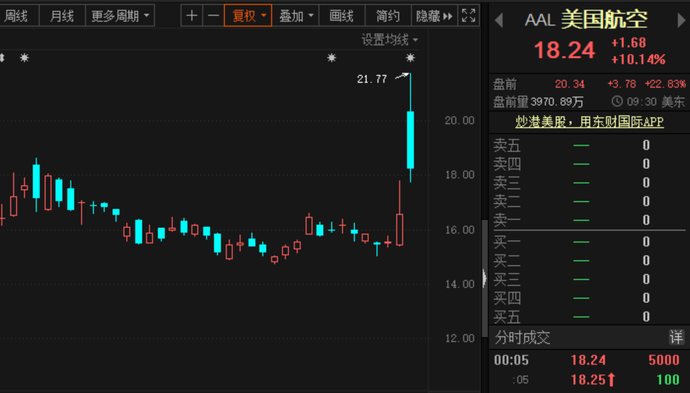
Task: Zoom in chart with plus button
Action: pyautogui.click(x=191, y=16)
